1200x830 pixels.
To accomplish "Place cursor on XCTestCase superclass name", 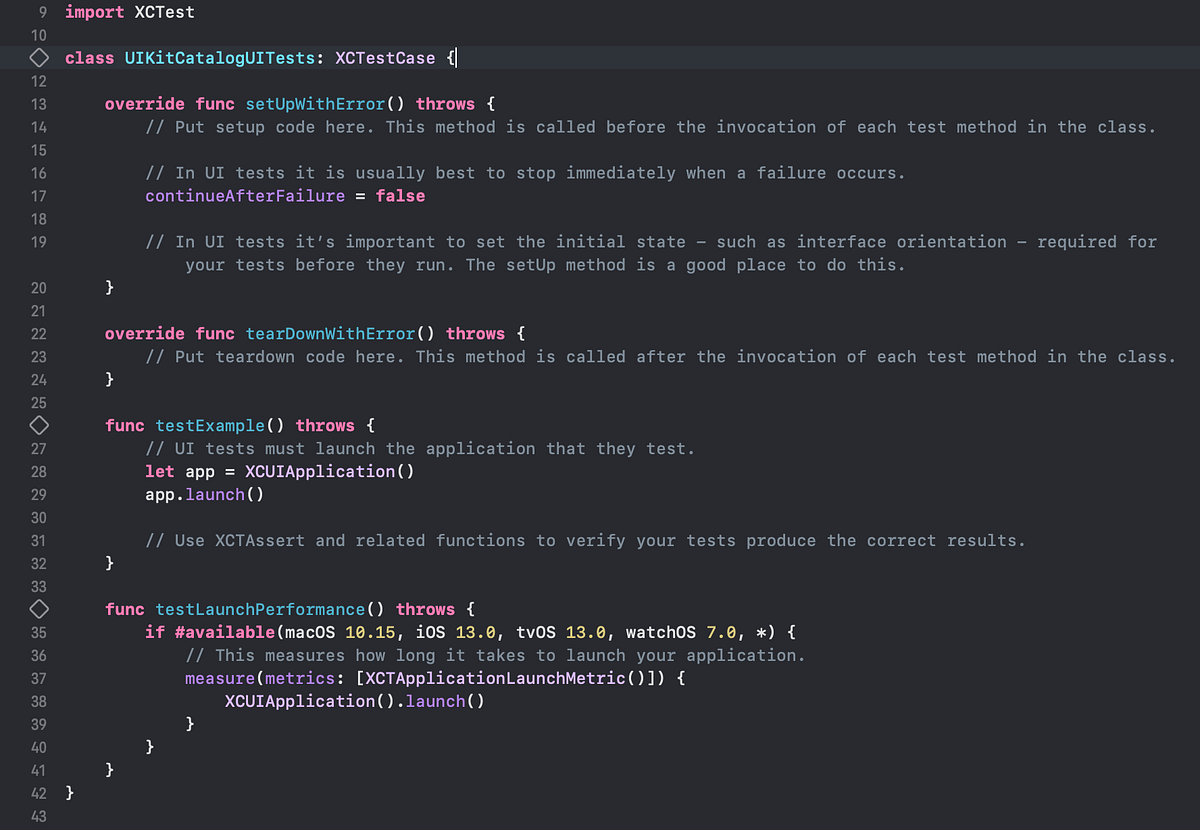I will point(385,58).
